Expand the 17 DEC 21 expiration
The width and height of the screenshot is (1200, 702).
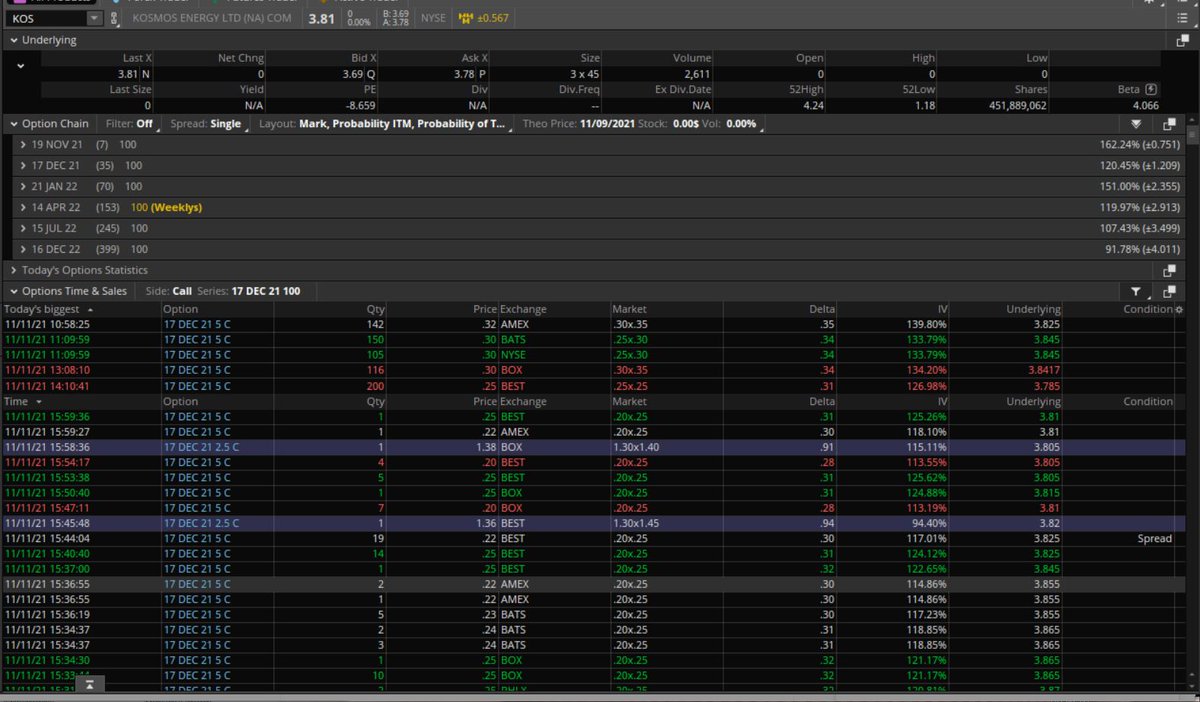[24, 165]
